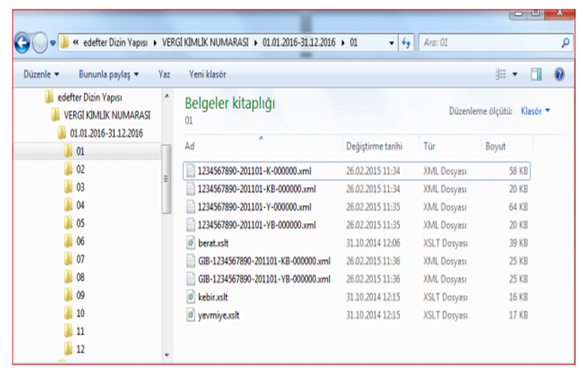Click the navigation pane scroll down arrow
This screenshot has height=368, width=583.
[x=167, y=355]
